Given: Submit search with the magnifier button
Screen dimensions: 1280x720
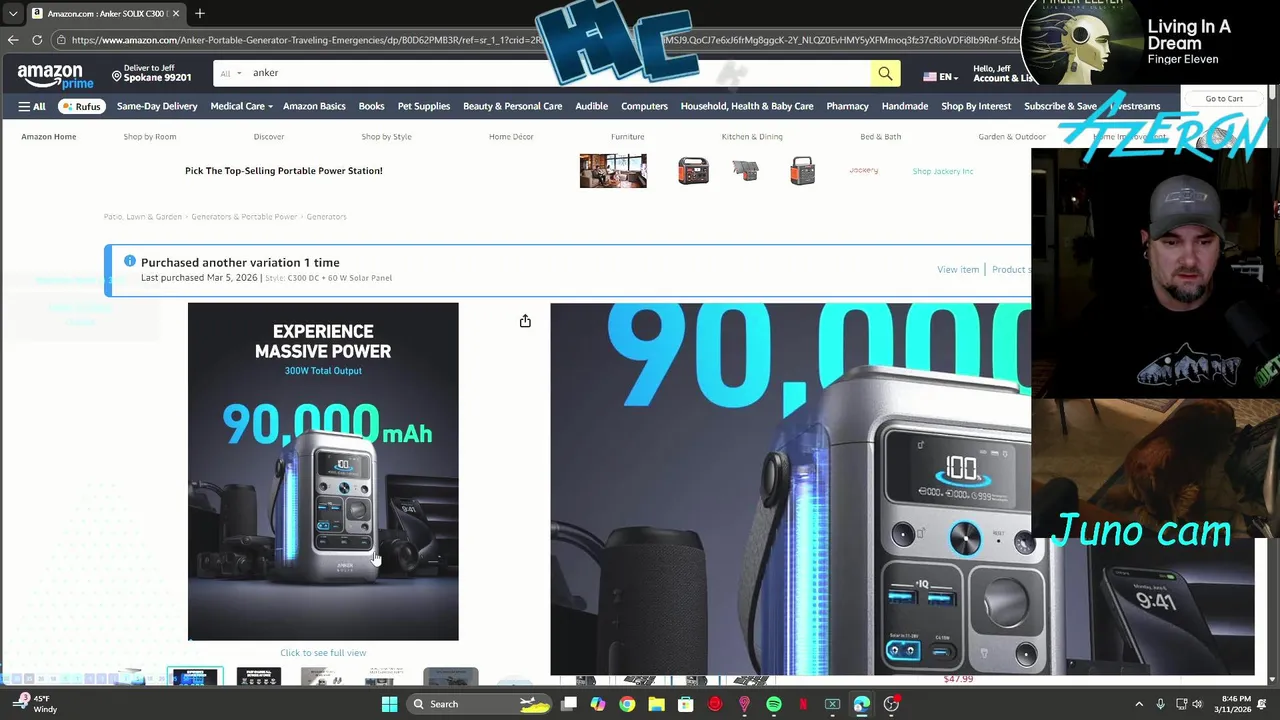Looking at the screenshot, I should pyautogui.click(x=885, y=73).
